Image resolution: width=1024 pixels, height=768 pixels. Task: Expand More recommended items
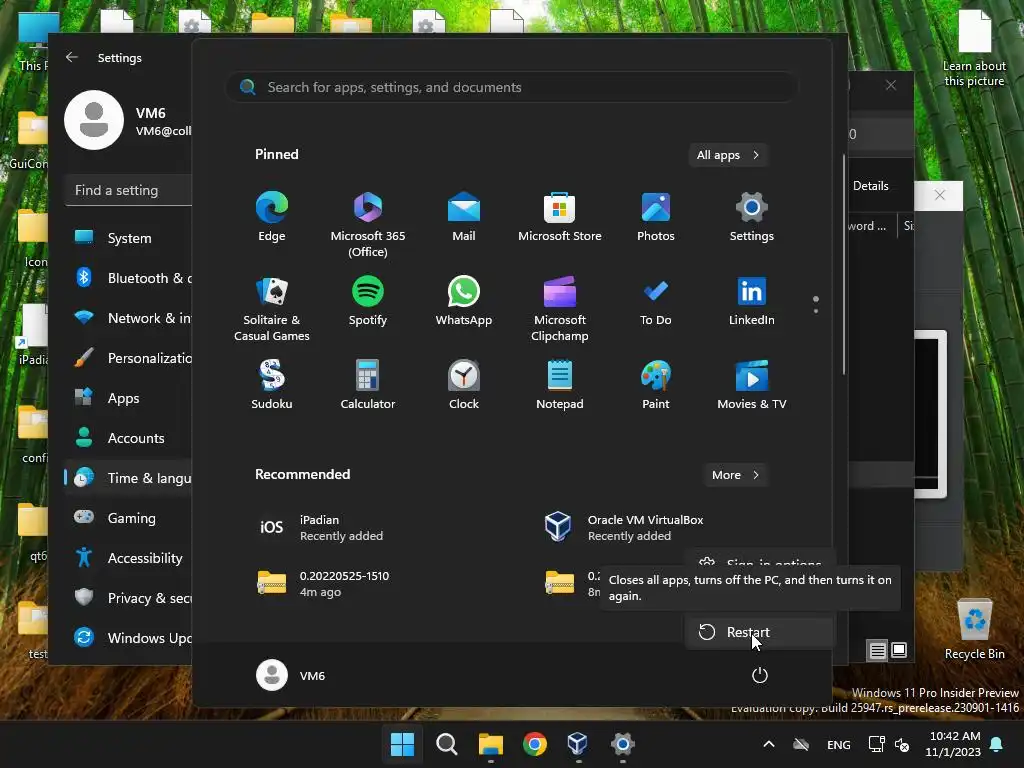pyautogui.click(x=735, y=475)
